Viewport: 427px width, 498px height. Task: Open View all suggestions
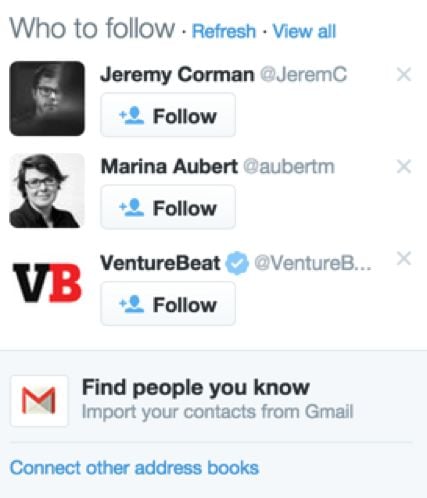point(304,31)
